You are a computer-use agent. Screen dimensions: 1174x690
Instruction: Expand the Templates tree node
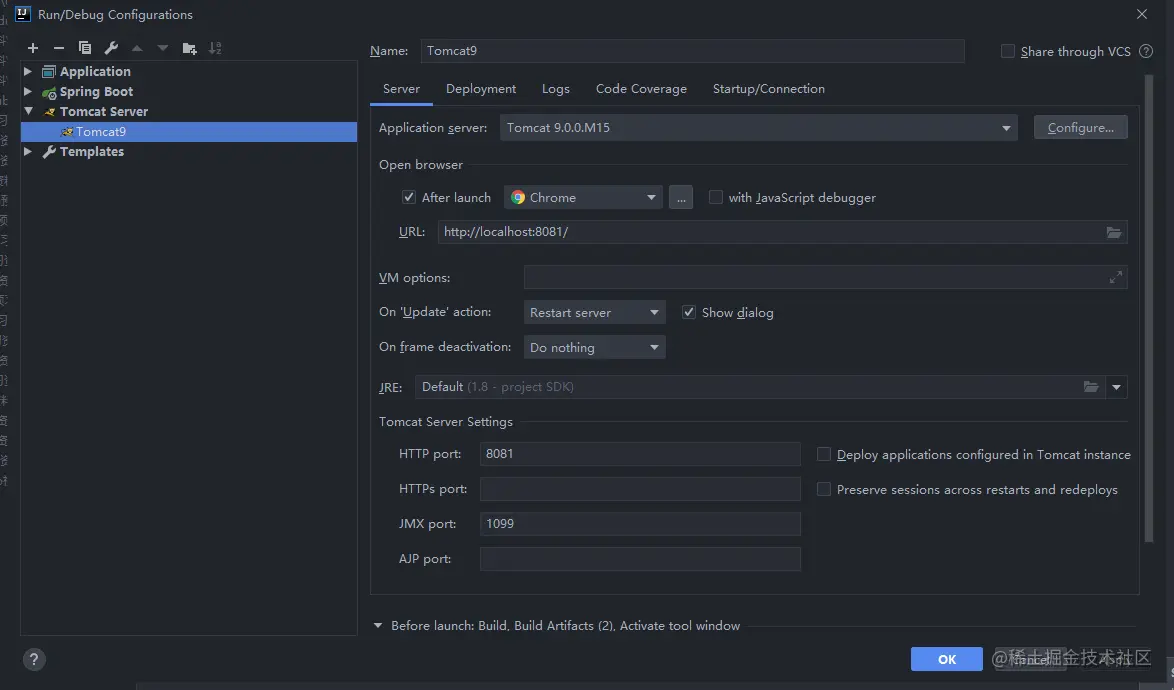tap(28, 151)
